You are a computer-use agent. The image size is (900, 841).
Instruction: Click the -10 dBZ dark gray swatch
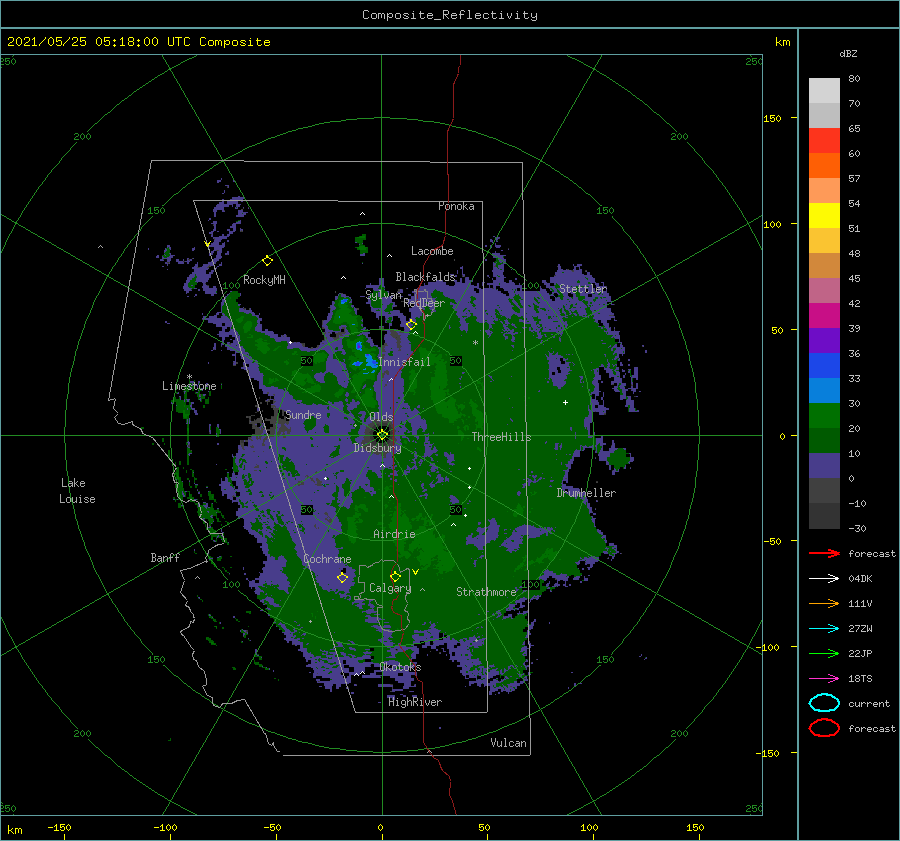tap(824, 516)
